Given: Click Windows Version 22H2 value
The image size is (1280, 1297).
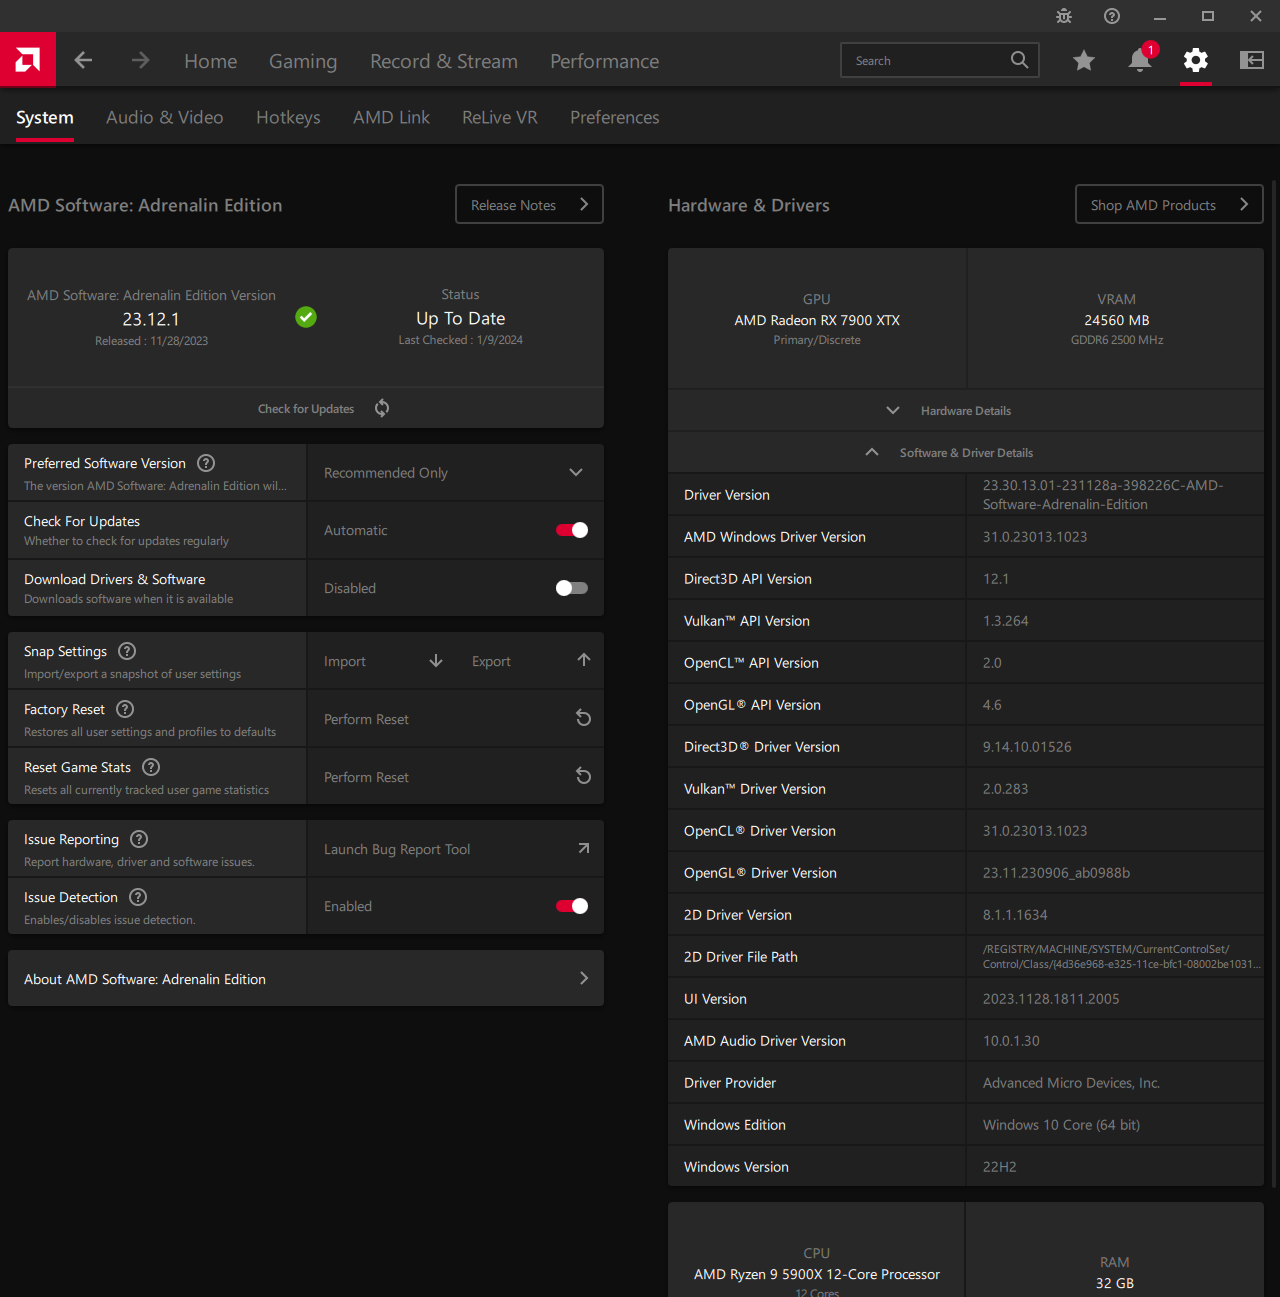Looking at the screenshot, I should tap(1000, 1167).
